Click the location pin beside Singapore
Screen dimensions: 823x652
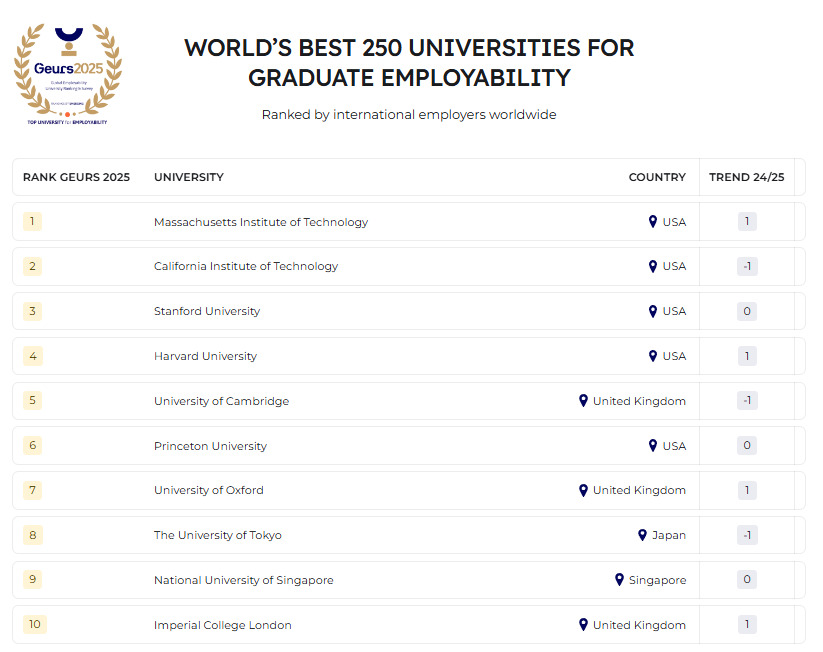click(619, 580)
